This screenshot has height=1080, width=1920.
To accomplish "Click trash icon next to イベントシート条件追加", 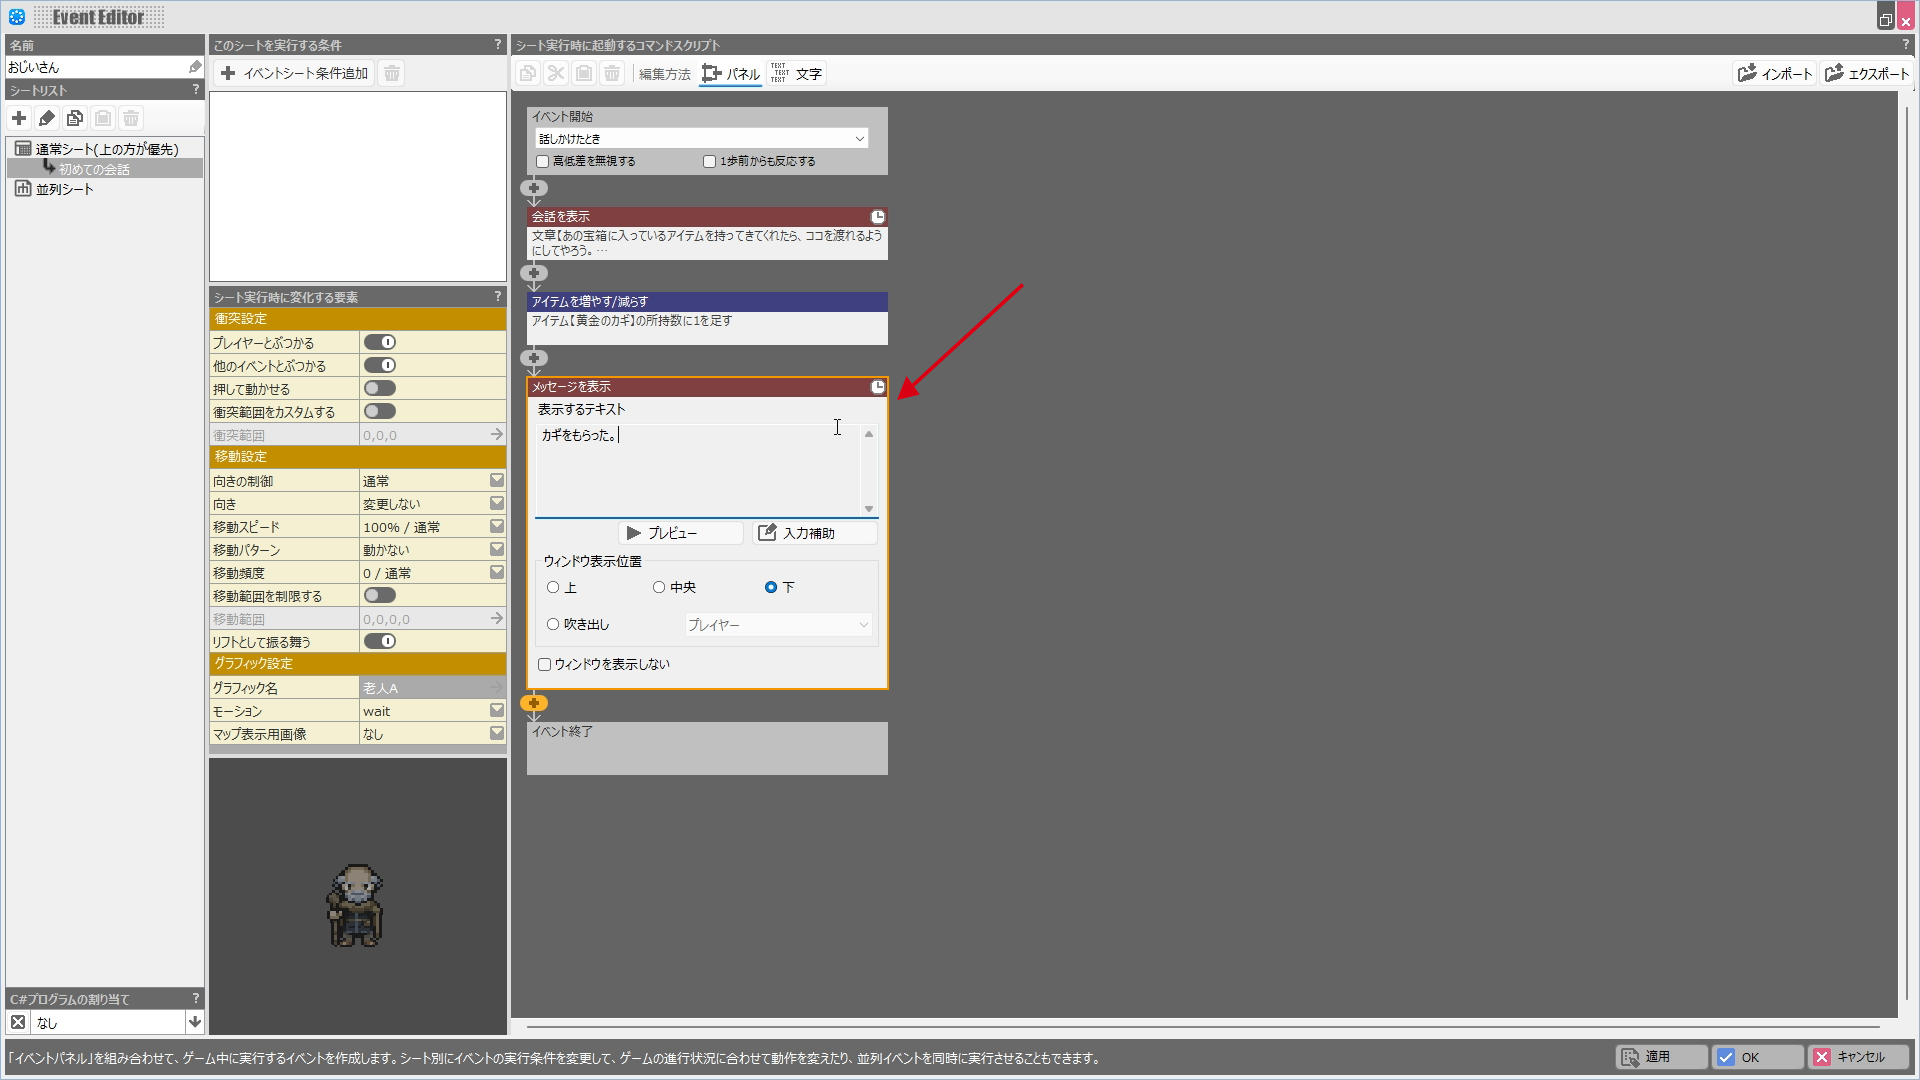I will point(392,73).
